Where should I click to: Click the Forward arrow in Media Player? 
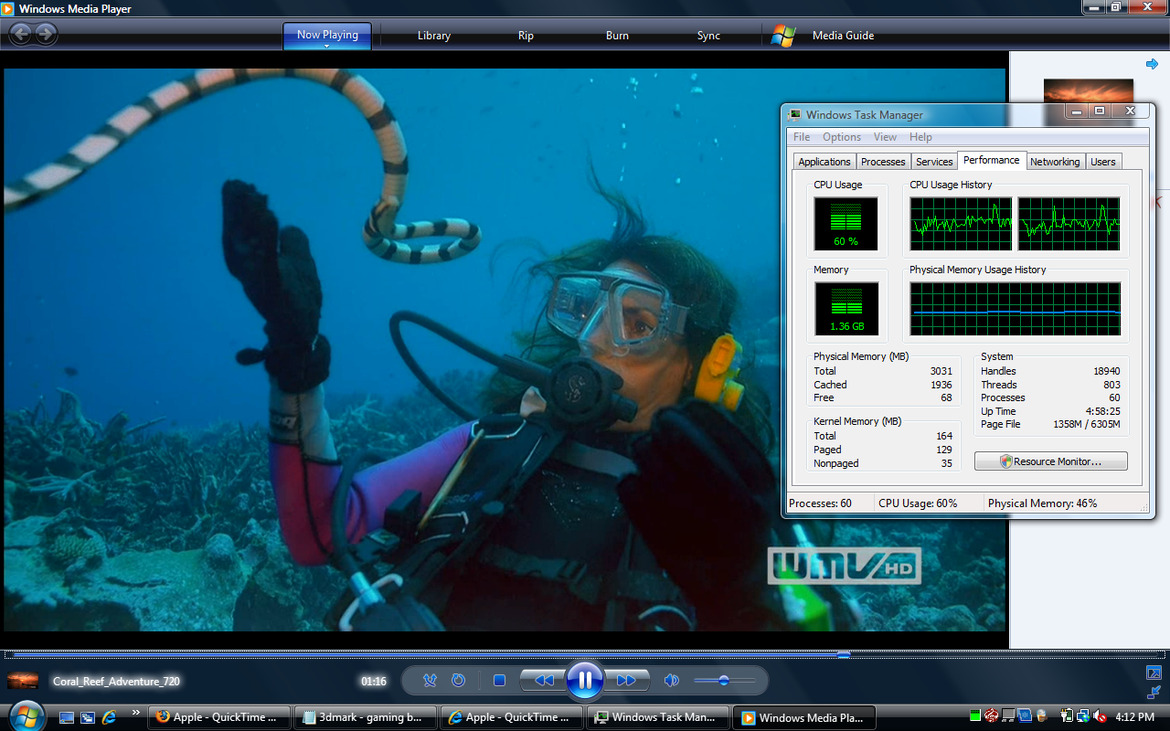(46, 34)
